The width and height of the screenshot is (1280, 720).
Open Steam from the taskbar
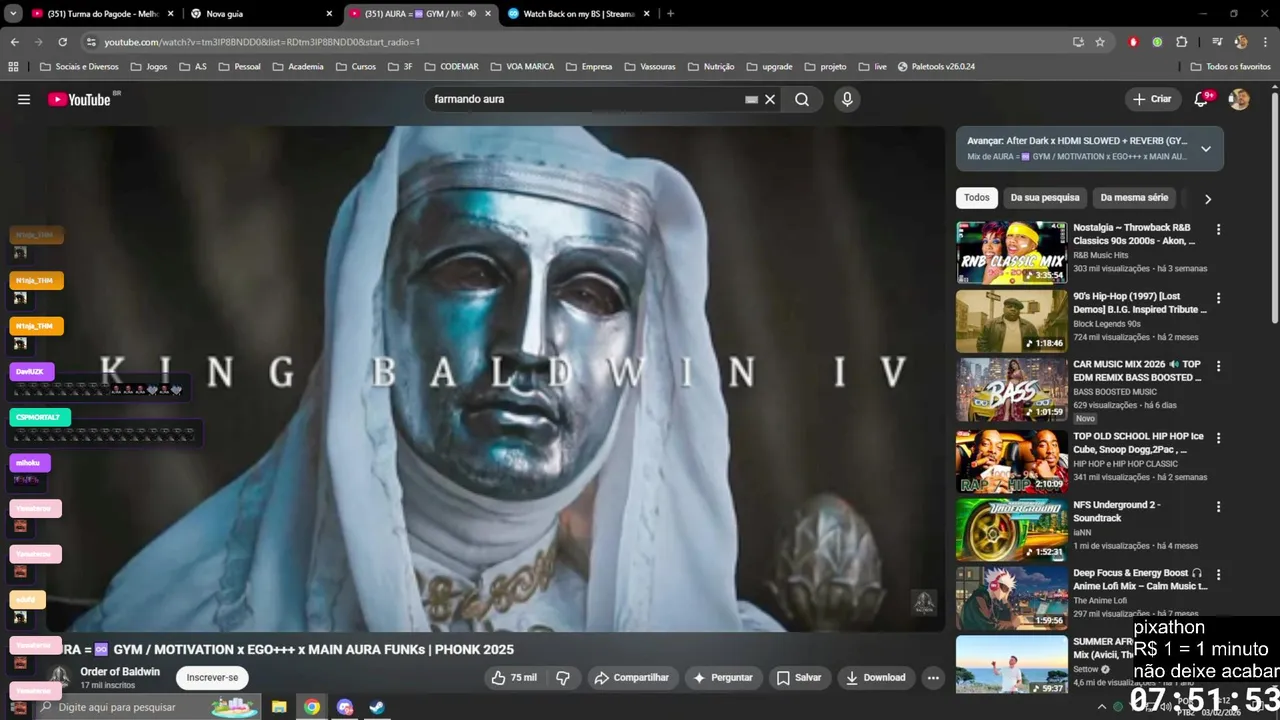click(377, 707)
